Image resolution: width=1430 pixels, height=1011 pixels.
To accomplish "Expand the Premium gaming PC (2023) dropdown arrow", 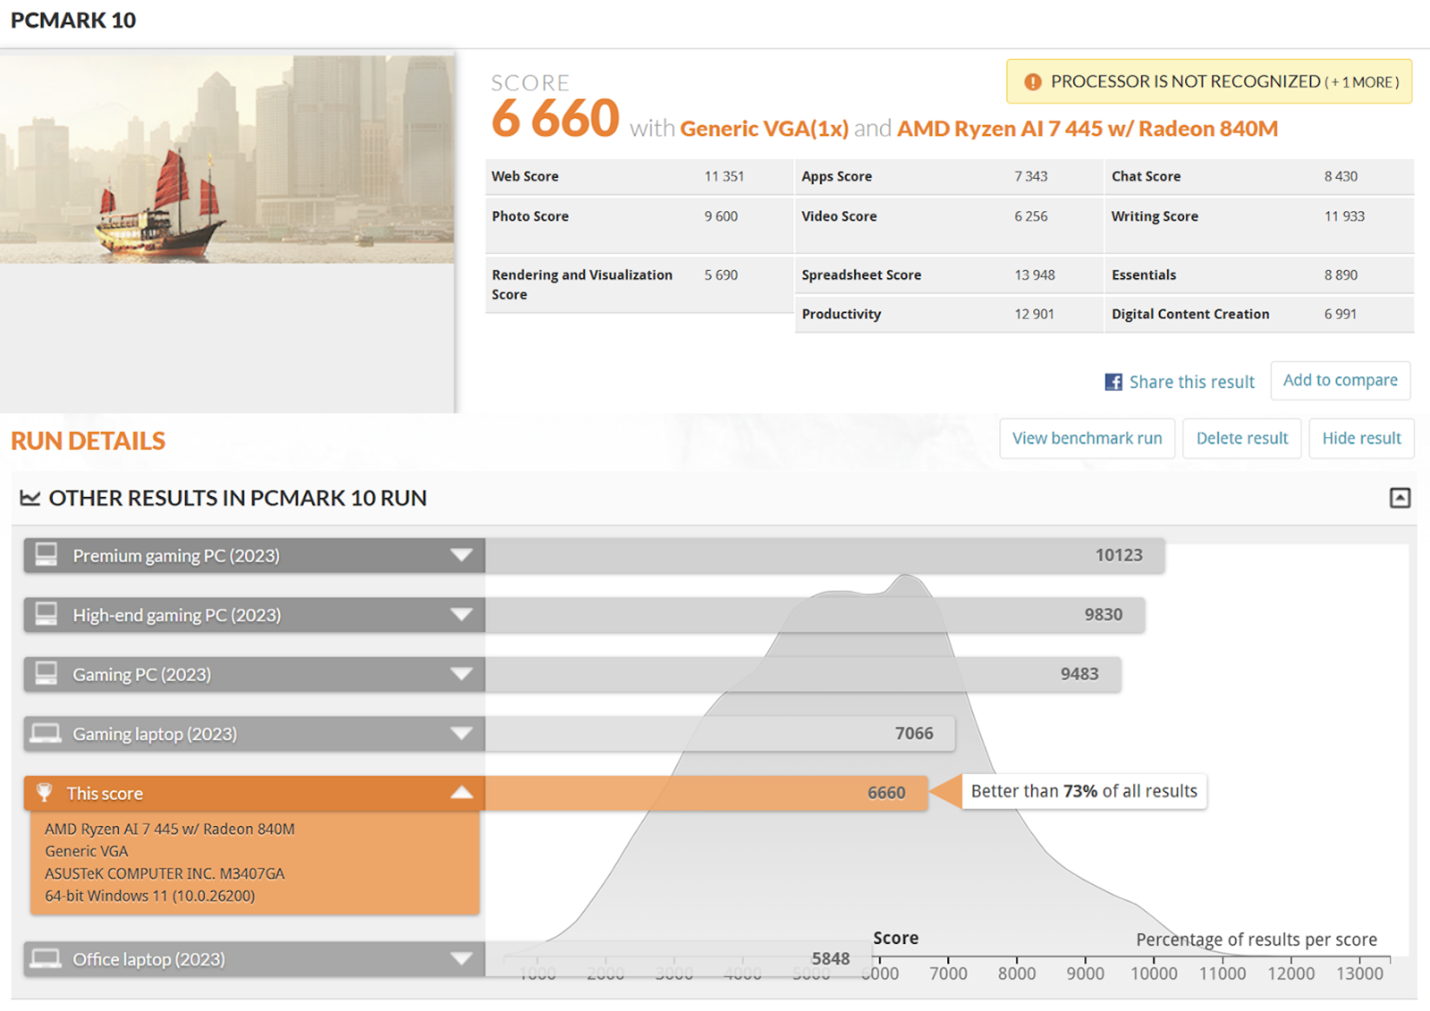I will click(461, 555).
